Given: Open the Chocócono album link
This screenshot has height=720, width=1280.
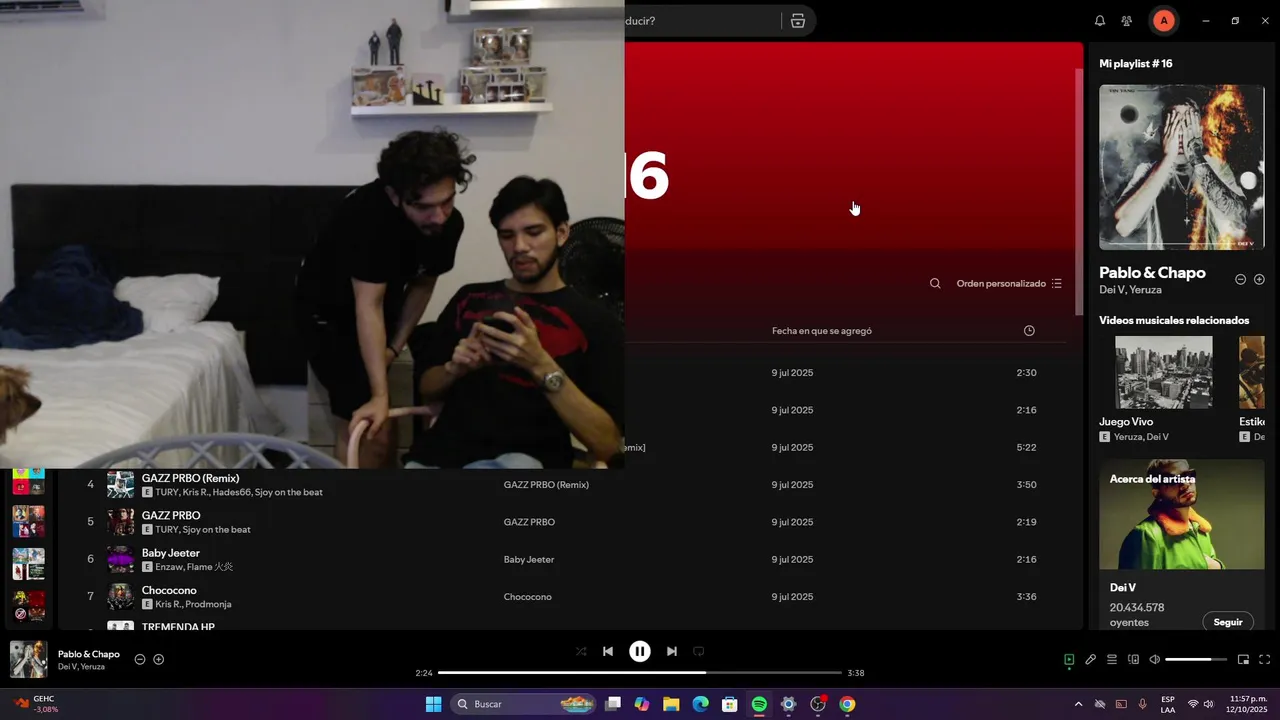Looking at the screenshot, I should pyautogui.click(x=528, y=597).
